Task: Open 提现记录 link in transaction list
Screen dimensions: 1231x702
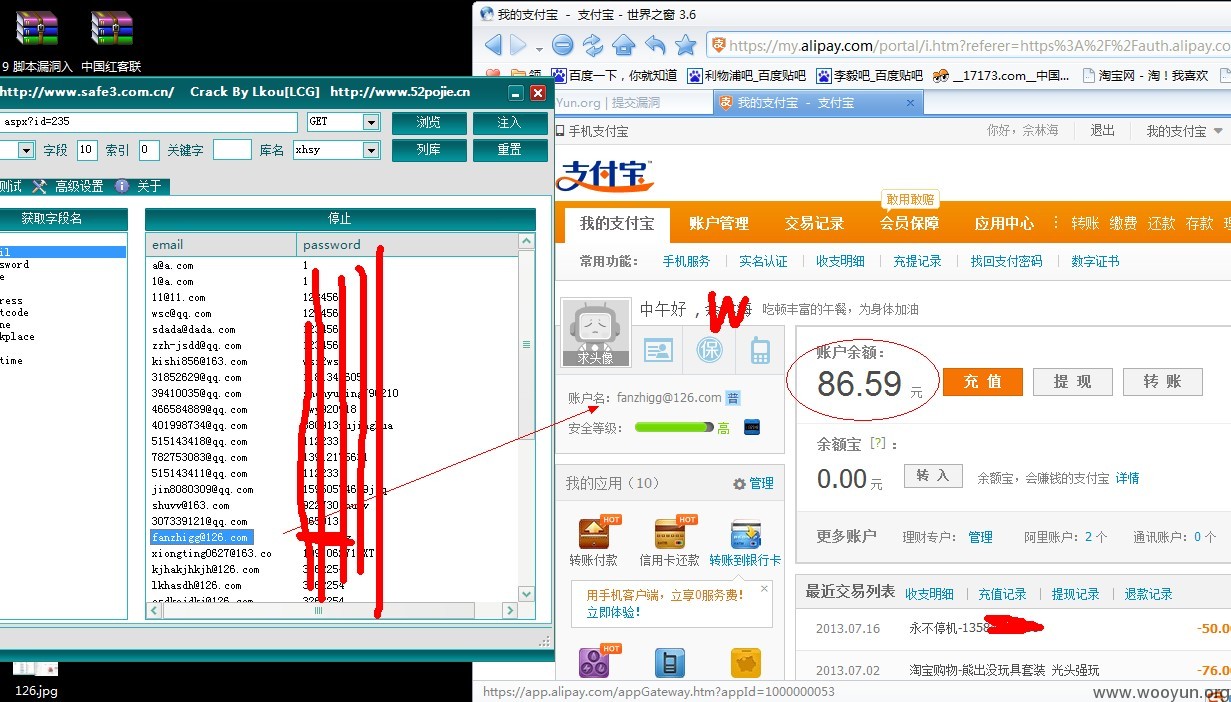Action: click(1075, 594)
